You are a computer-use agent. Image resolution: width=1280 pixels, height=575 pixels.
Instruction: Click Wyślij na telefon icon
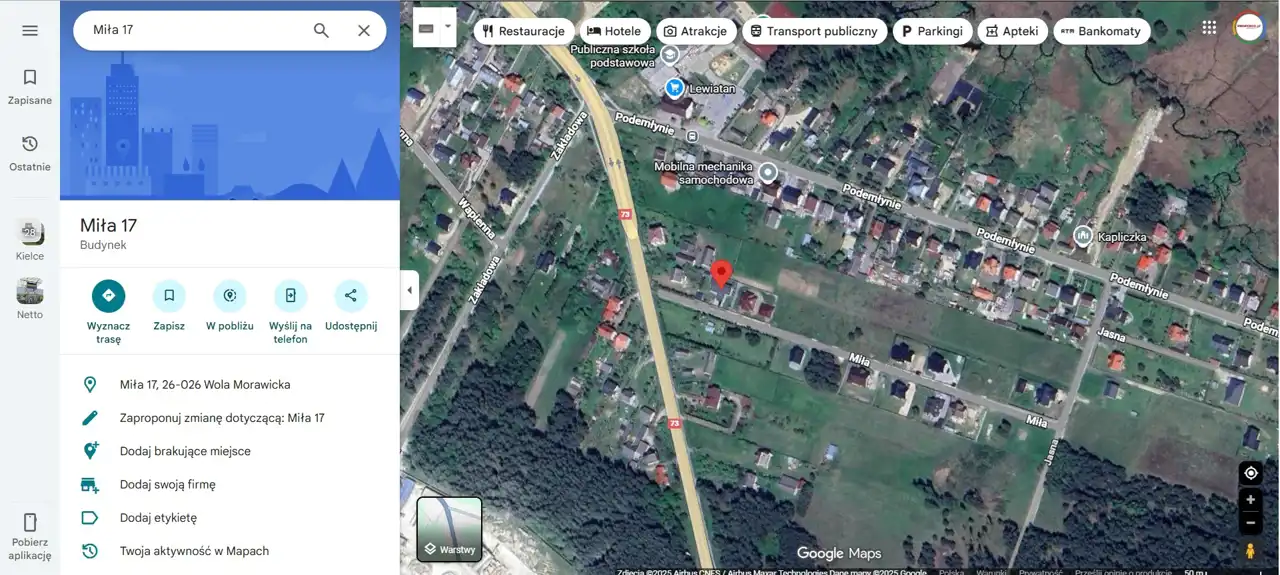pyautogui.click(x=290, y=296)
